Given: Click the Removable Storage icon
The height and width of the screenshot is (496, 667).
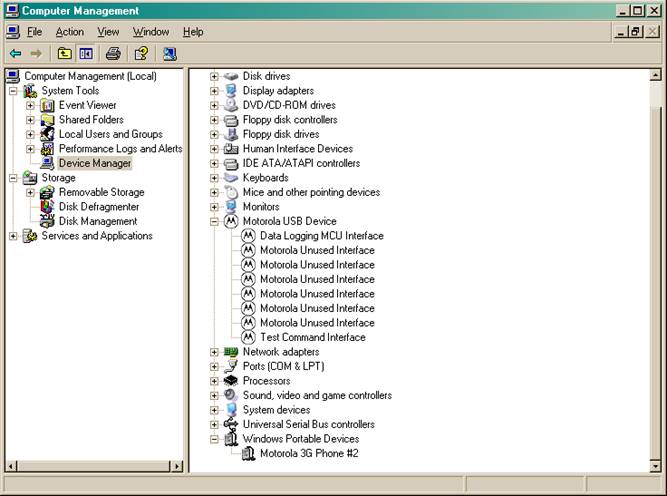Looking at the screenshot, I should click(47, 192).
